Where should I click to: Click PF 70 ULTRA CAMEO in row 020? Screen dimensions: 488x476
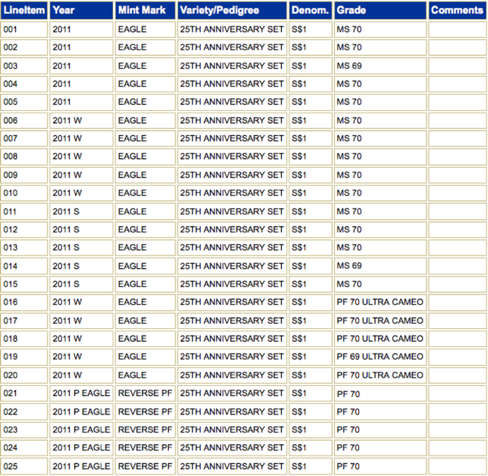pos(380,375)
